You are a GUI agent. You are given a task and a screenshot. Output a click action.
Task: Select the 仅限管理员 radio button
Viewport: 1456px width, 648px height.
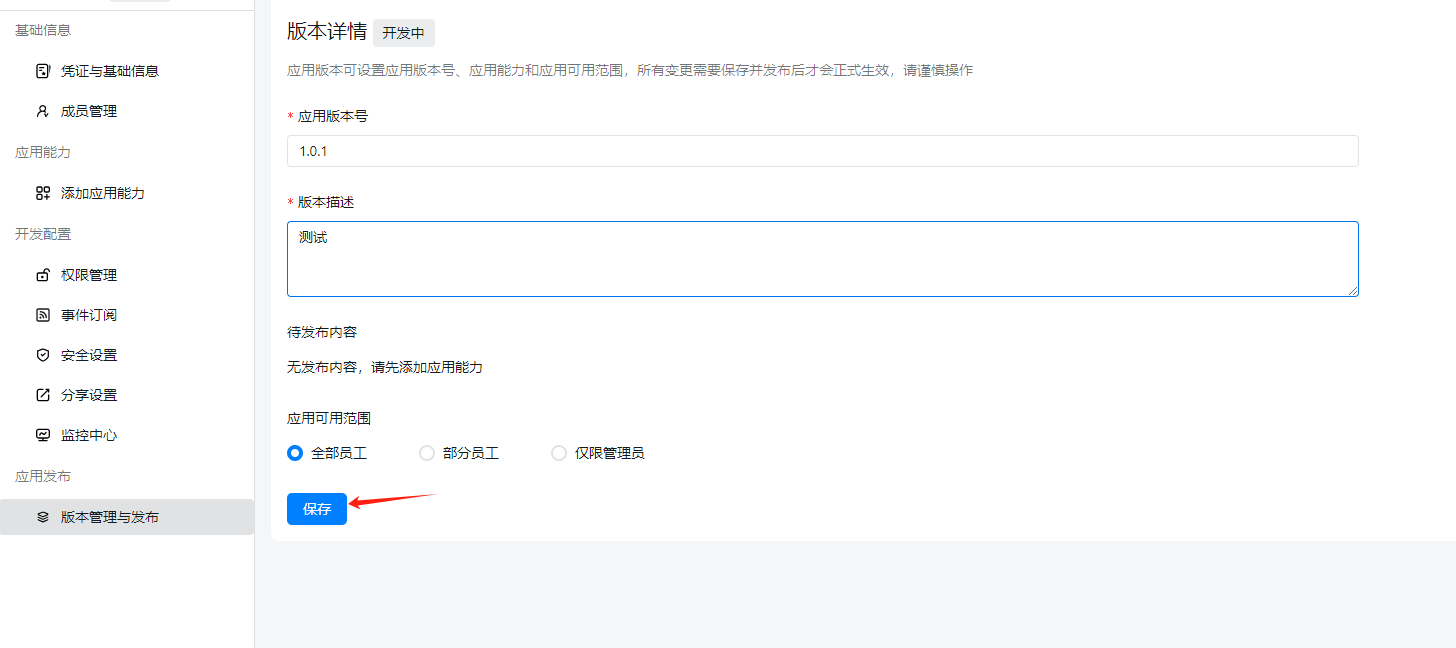tap(559, 453)
